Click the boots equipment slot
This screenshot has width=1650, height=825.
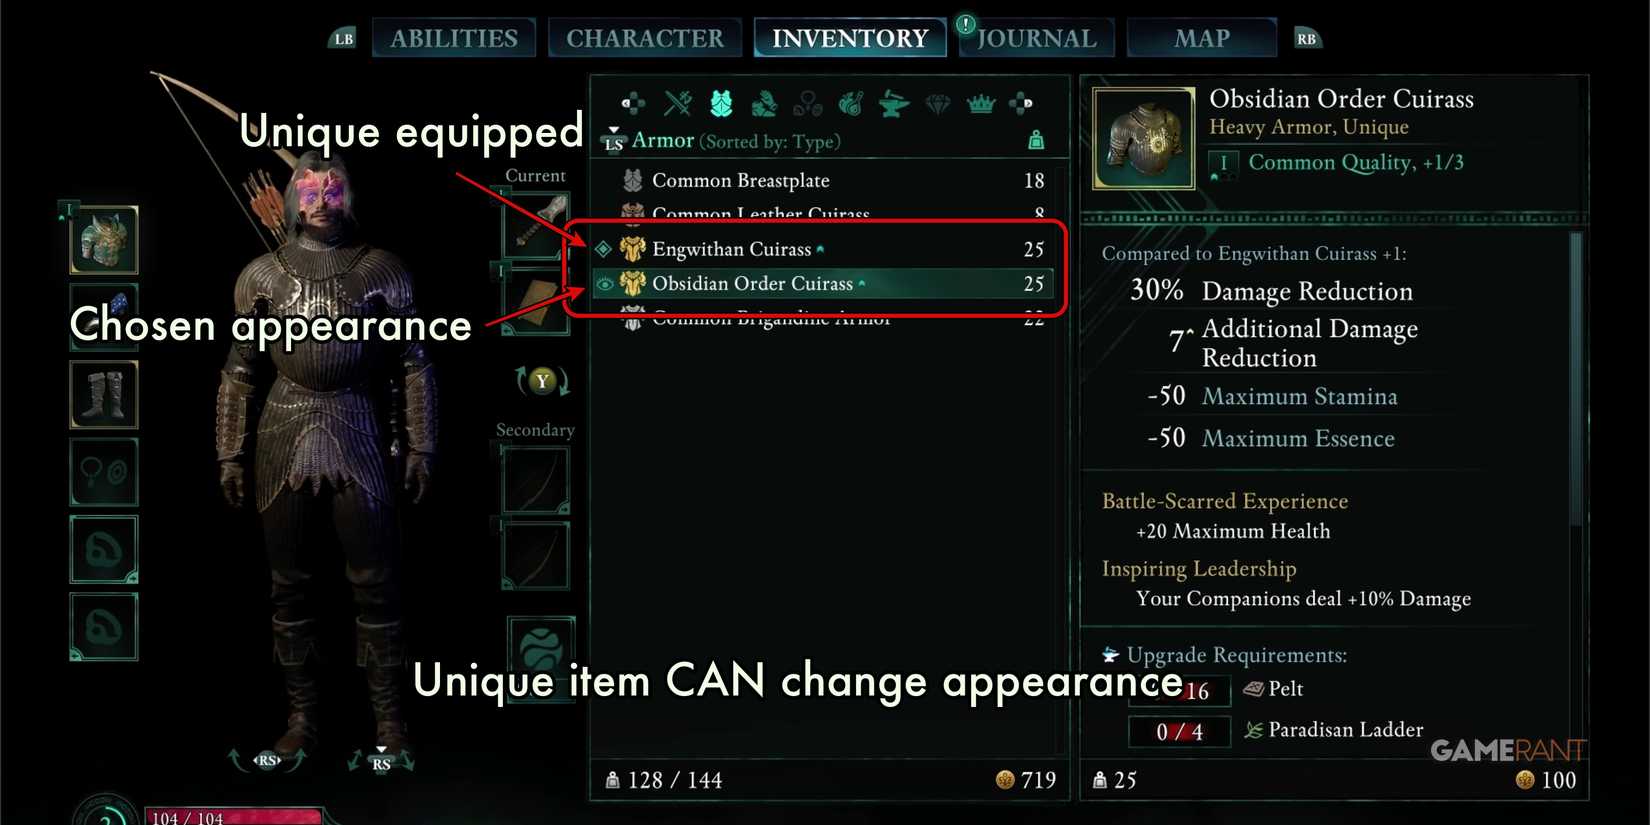coord(104,394)
